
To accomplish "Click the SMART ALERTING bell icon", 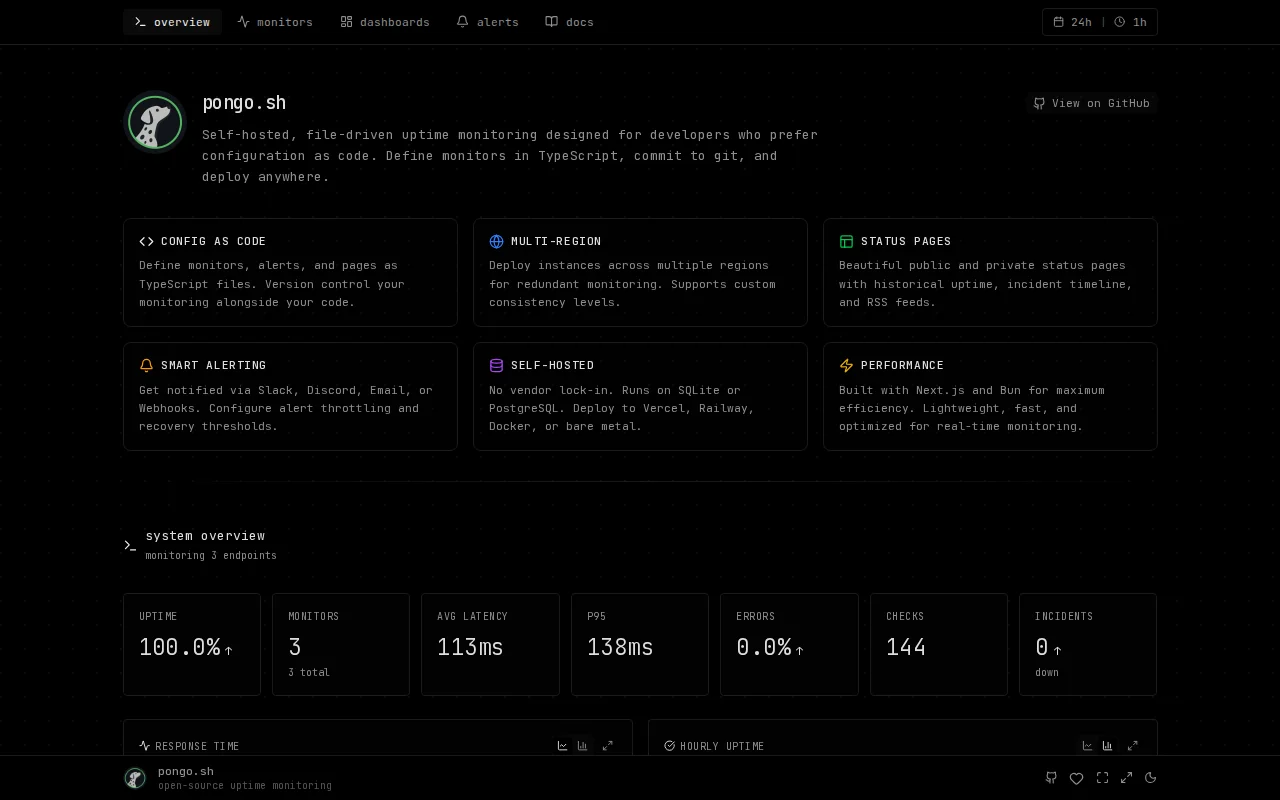I will click(x=146, y=366).
